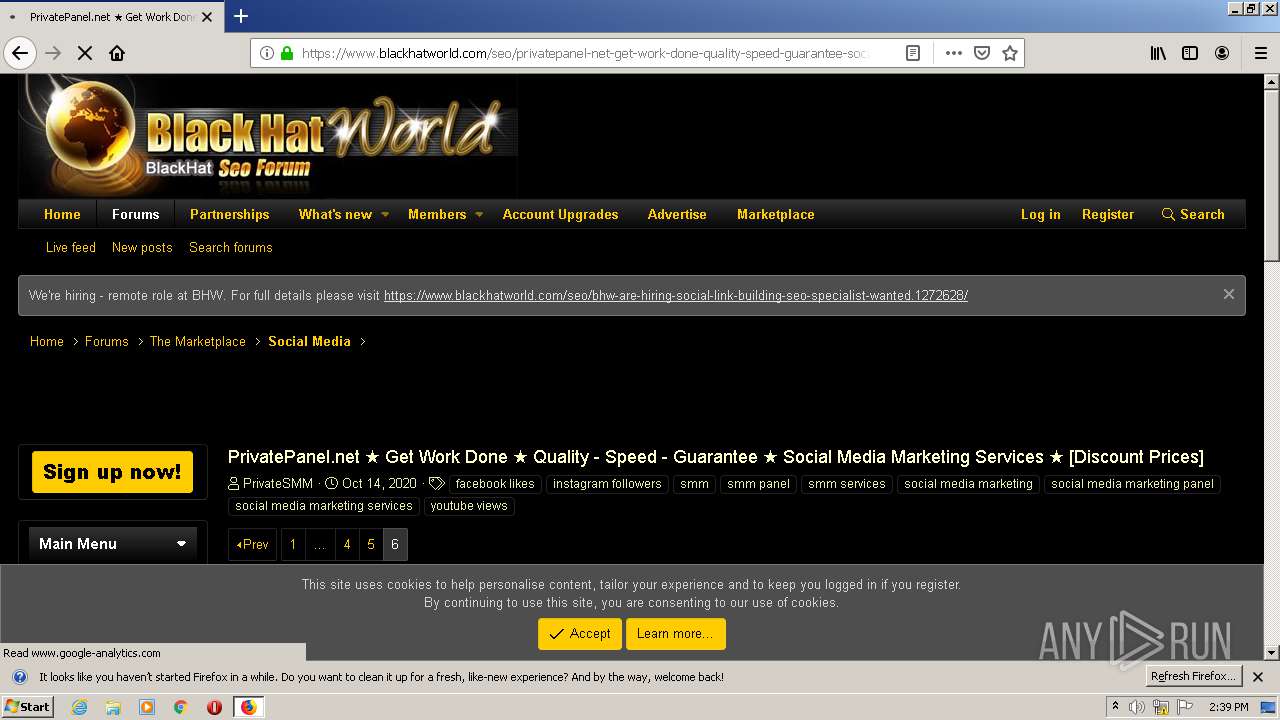The width and height of the screenshot is (1280, 720).
Task: Go to Social Media breadcrumb
Action: [309, 341]
